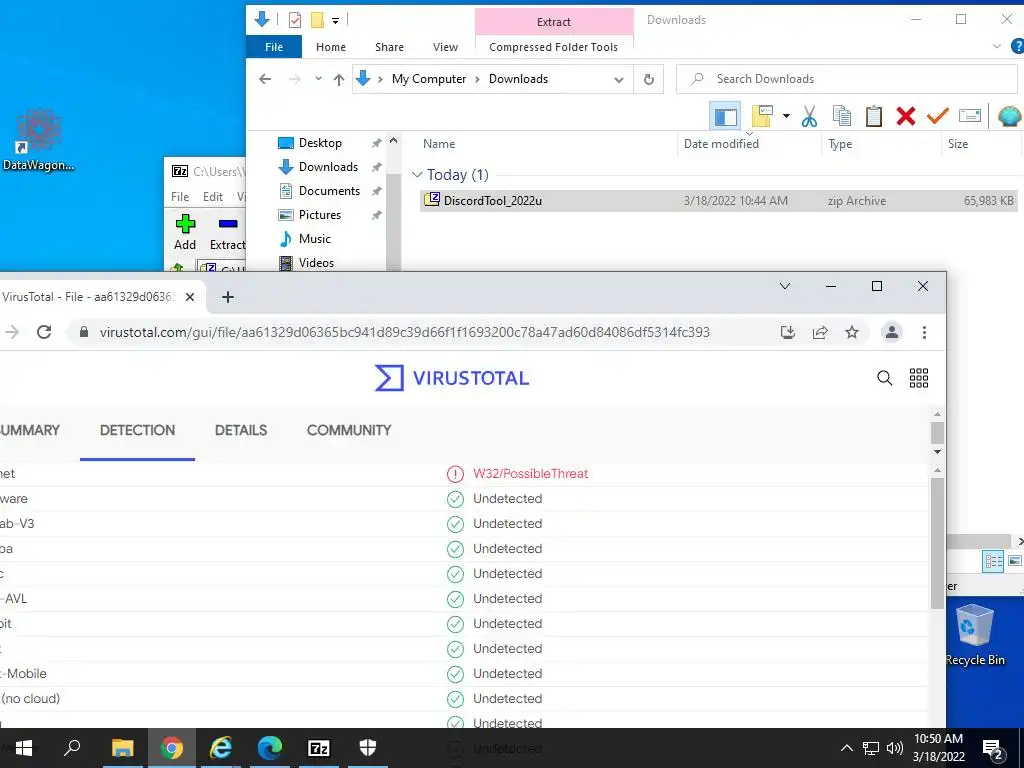Open the View tab in Explorer ribbon
Viewport: 1024px width, 768px height.
(x=445, y=47)
